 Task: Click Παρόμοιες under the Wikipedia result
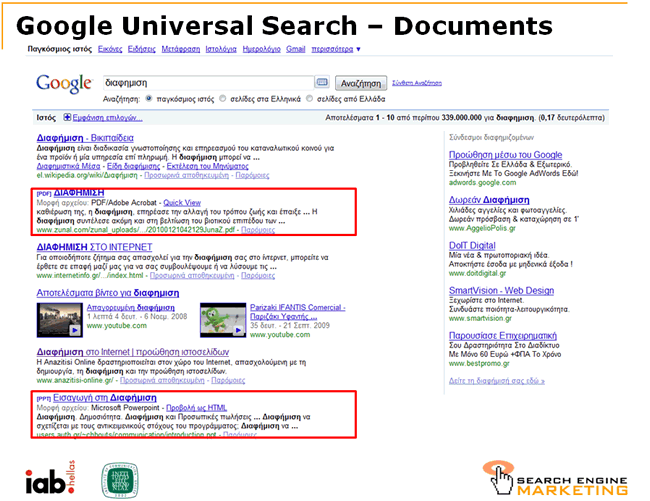pos(252,175)
